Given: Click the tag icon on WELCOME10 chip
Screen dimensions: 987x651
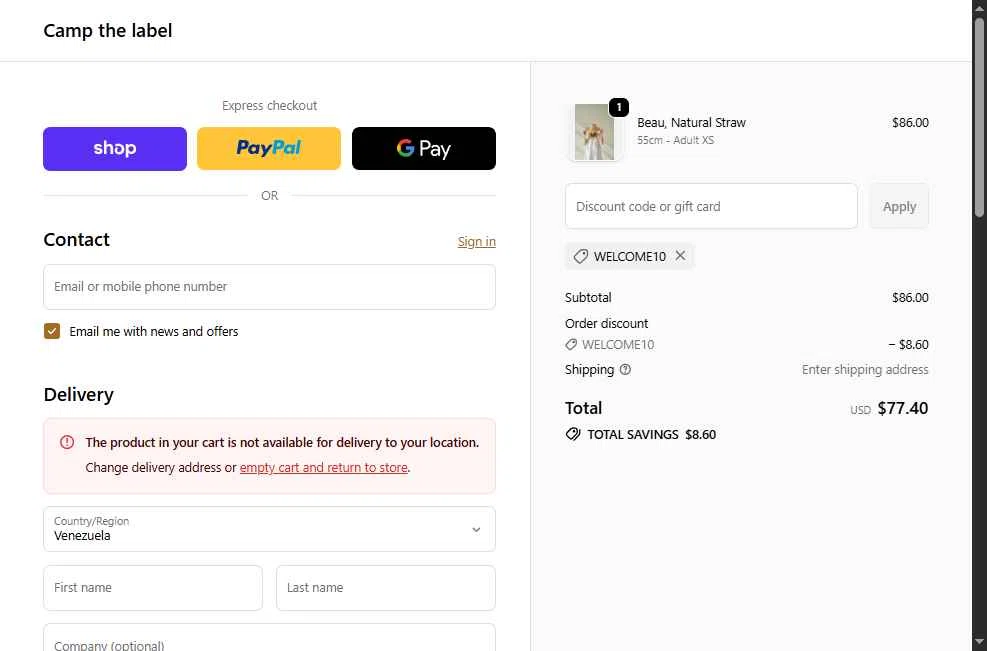Looking at the screenshot, I should point(580,256).
